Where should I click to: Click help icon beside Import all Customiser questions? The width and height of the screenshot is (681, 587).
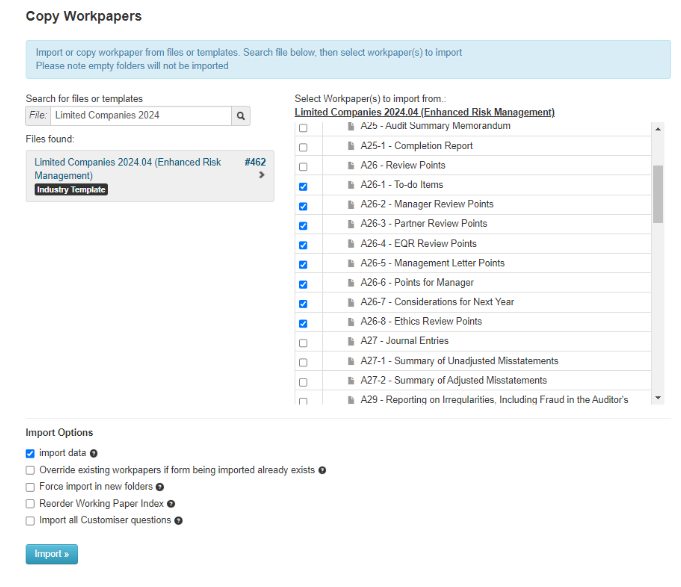point(179,521)
